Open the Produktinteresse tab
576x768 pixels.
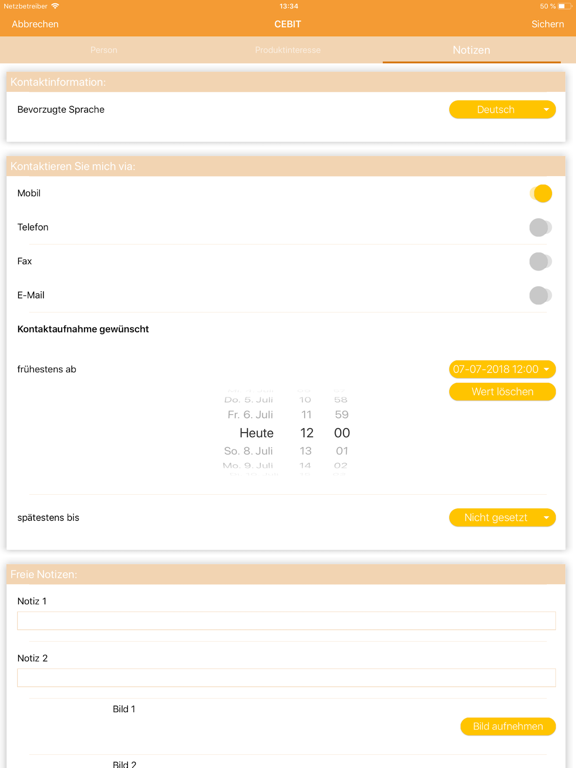pyautogui.click(x=288, y=50)
